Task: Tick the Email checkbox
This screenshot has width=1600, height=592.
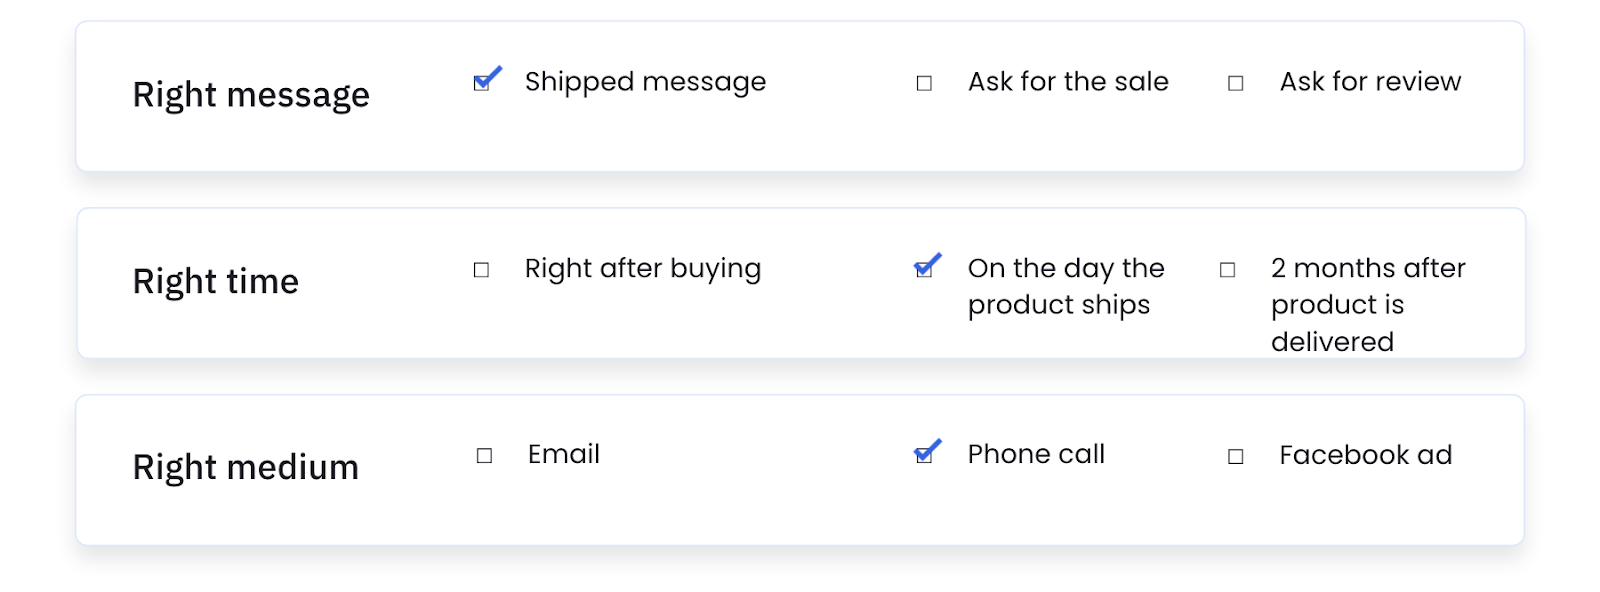Action: (484, 456)
